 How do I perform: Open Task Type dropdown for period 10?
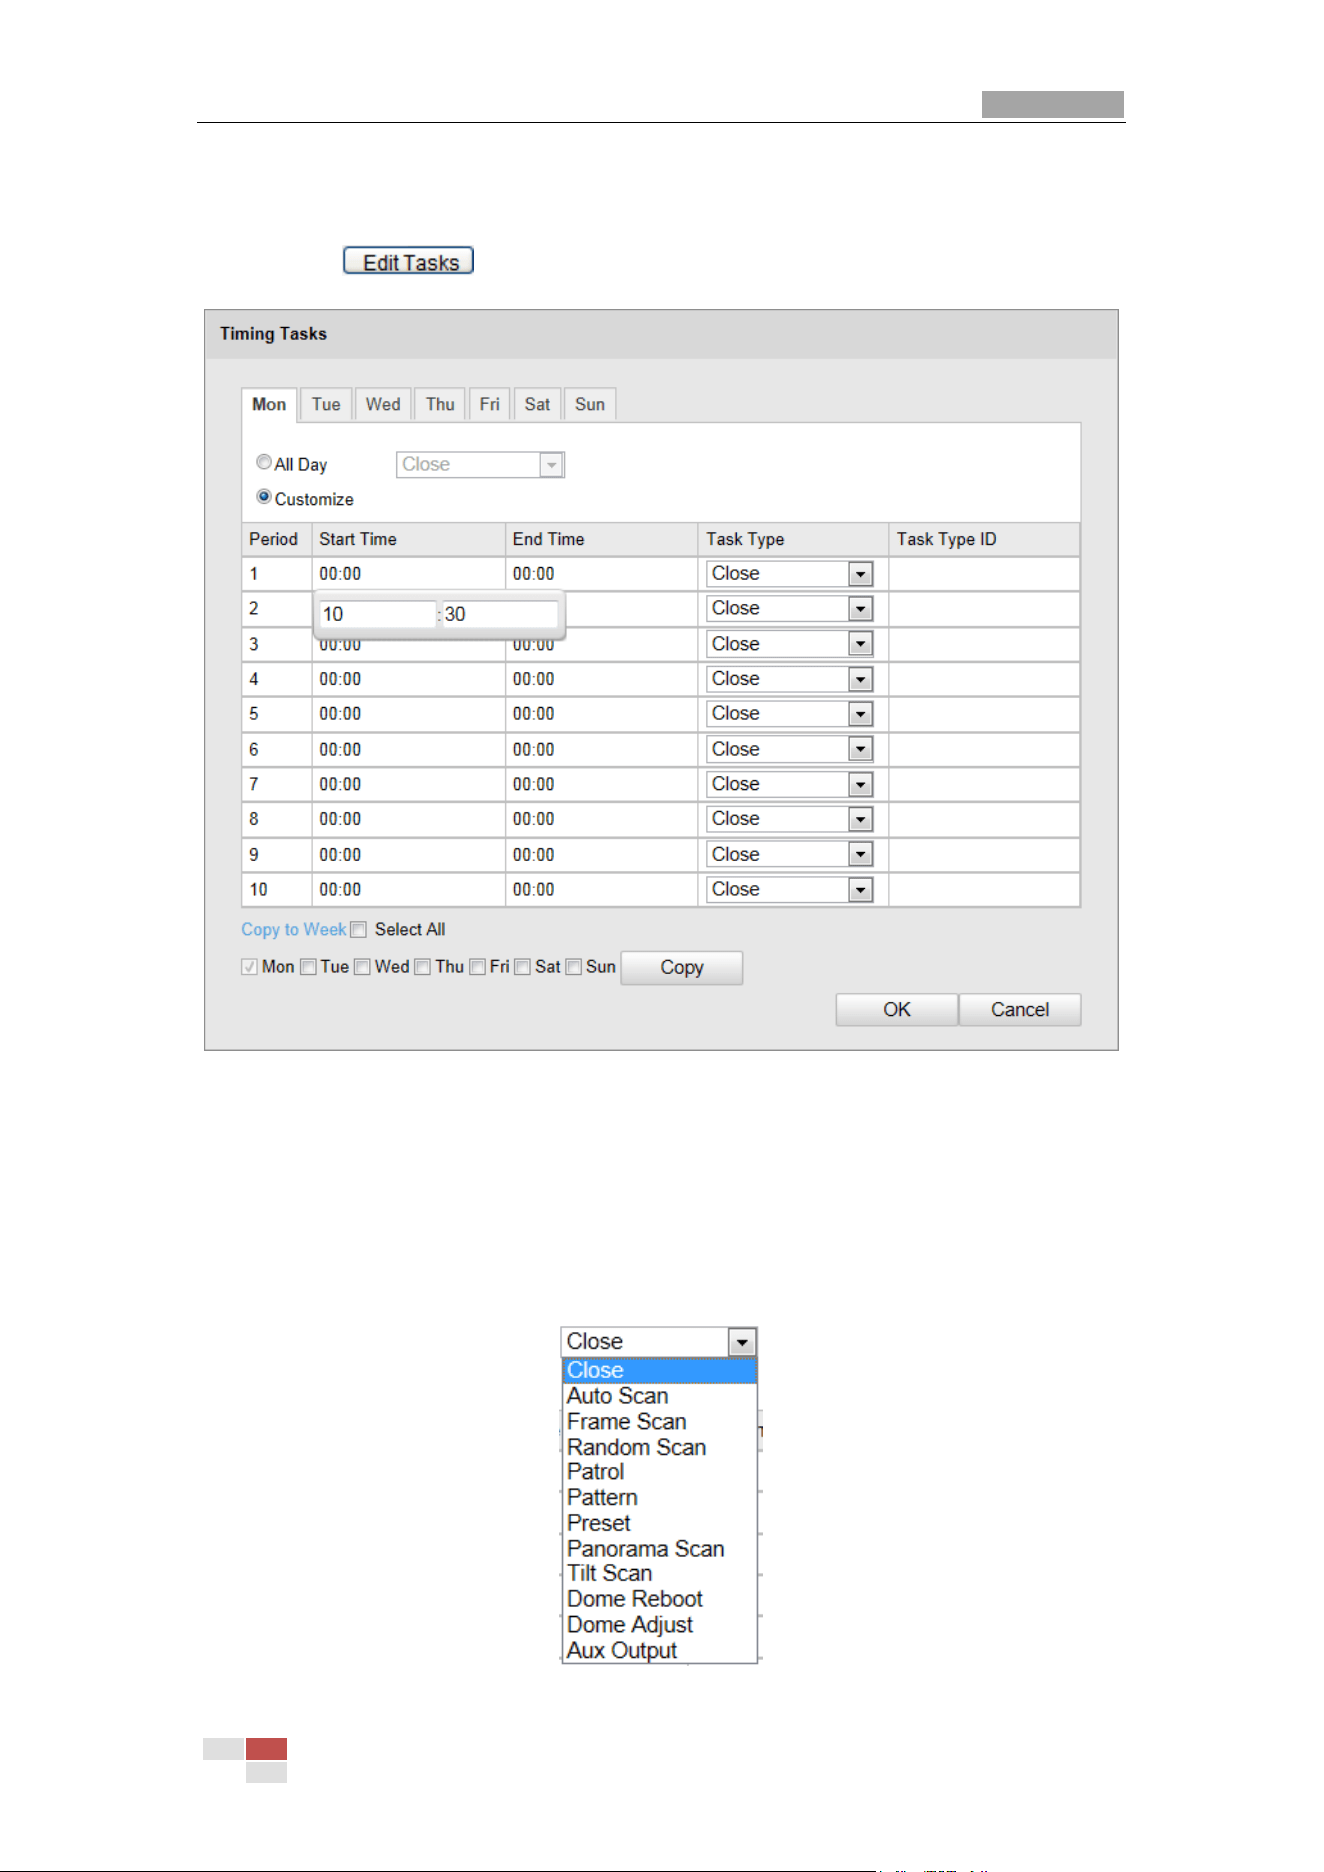coord(790,889)
